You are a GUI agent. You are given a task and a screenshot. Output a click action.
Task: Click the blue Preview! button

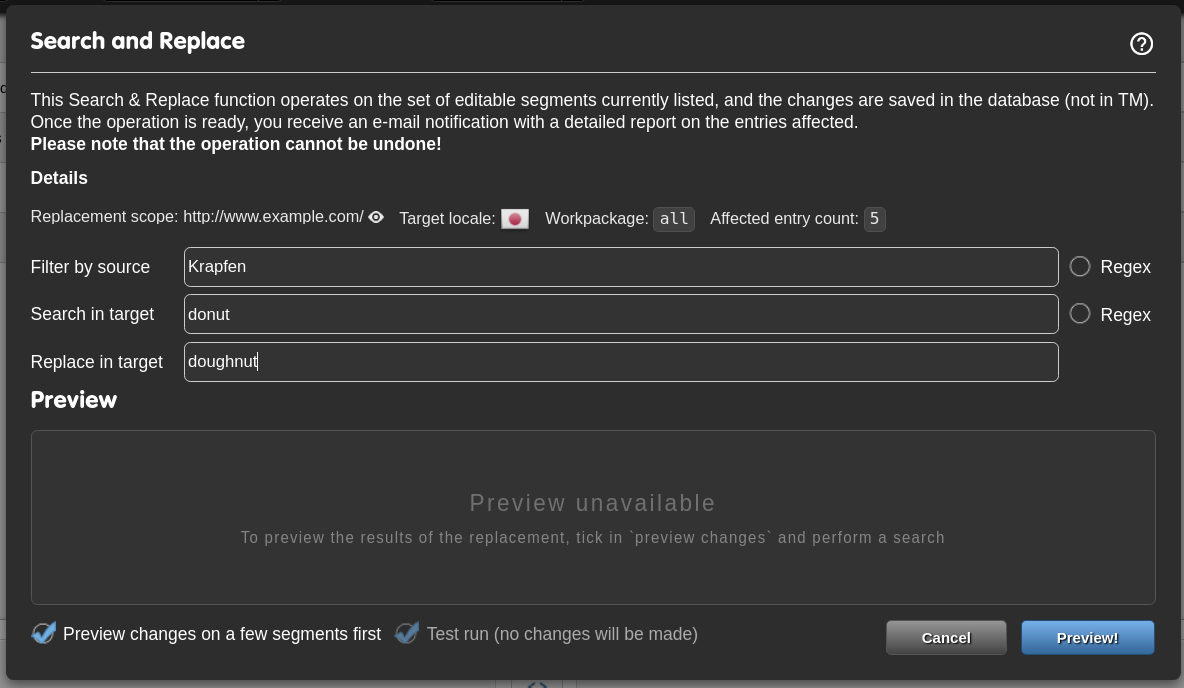[1087, 637]
